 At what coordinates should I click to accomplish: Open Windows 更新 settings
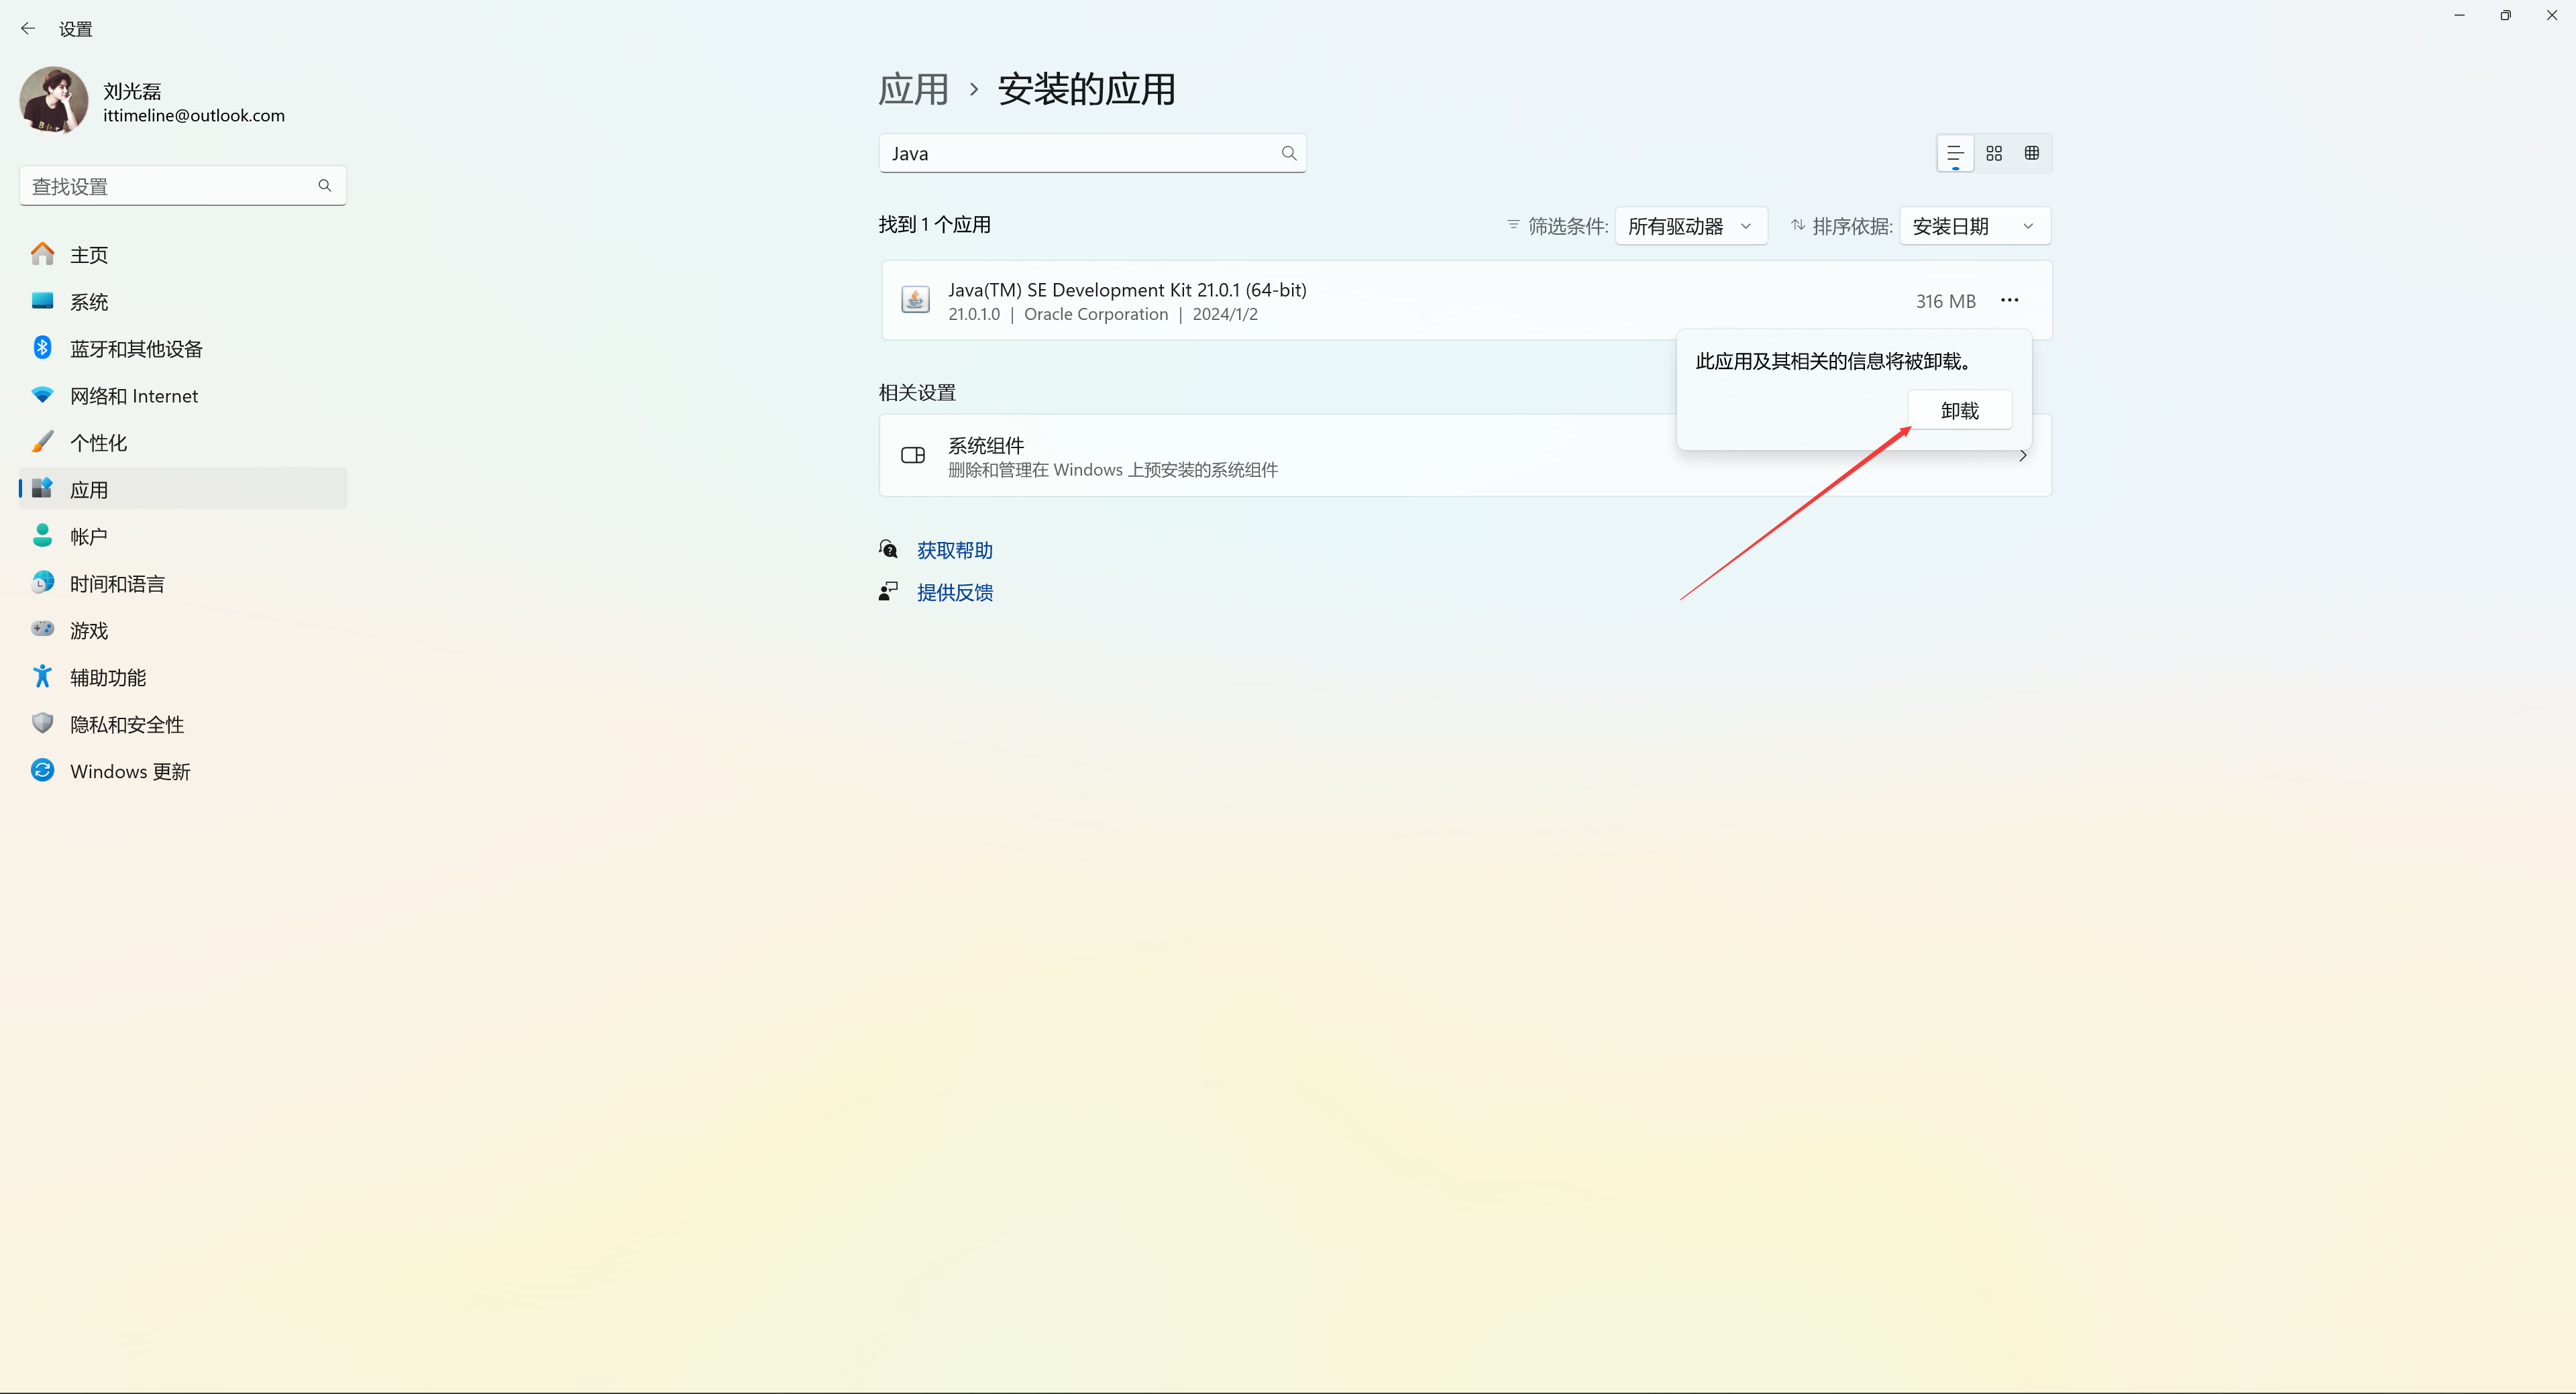tap(183, 771)
